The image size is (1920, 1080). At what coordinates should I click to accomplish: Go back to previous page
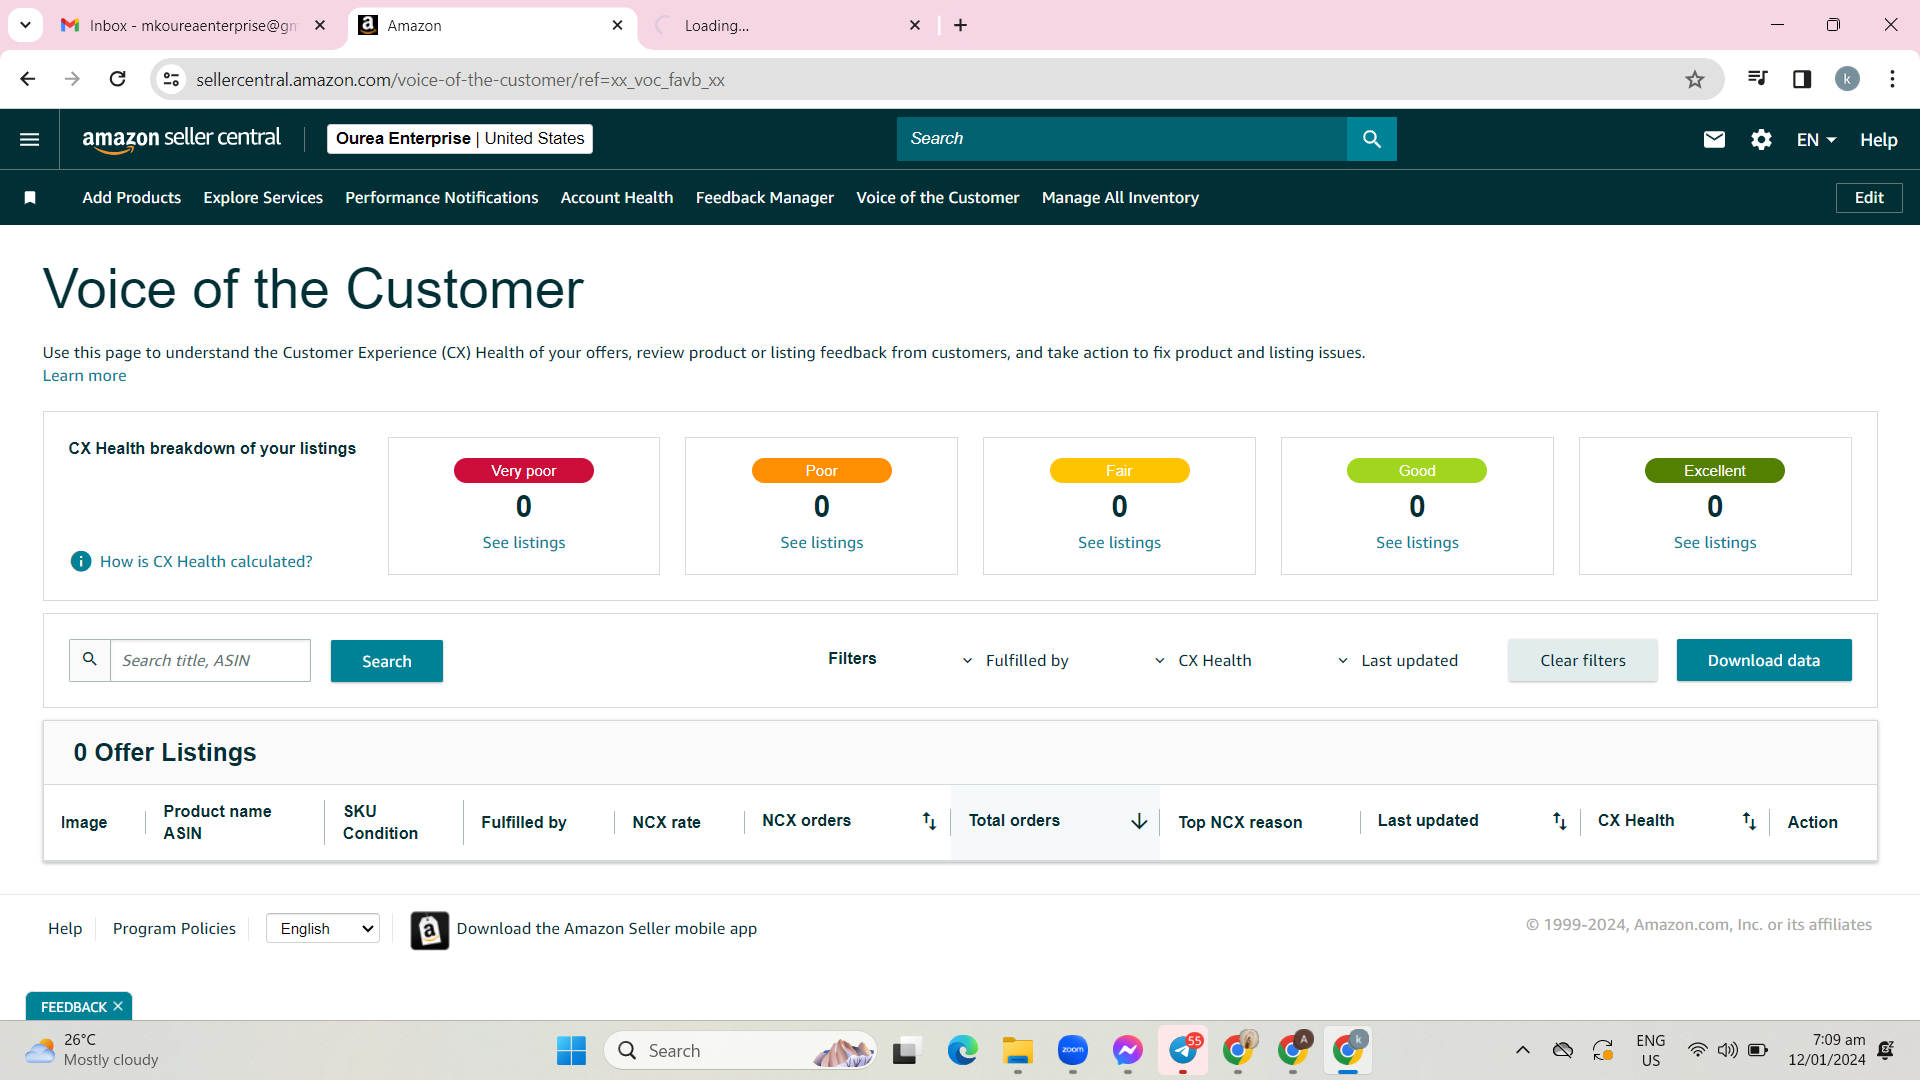coord(27,79)
